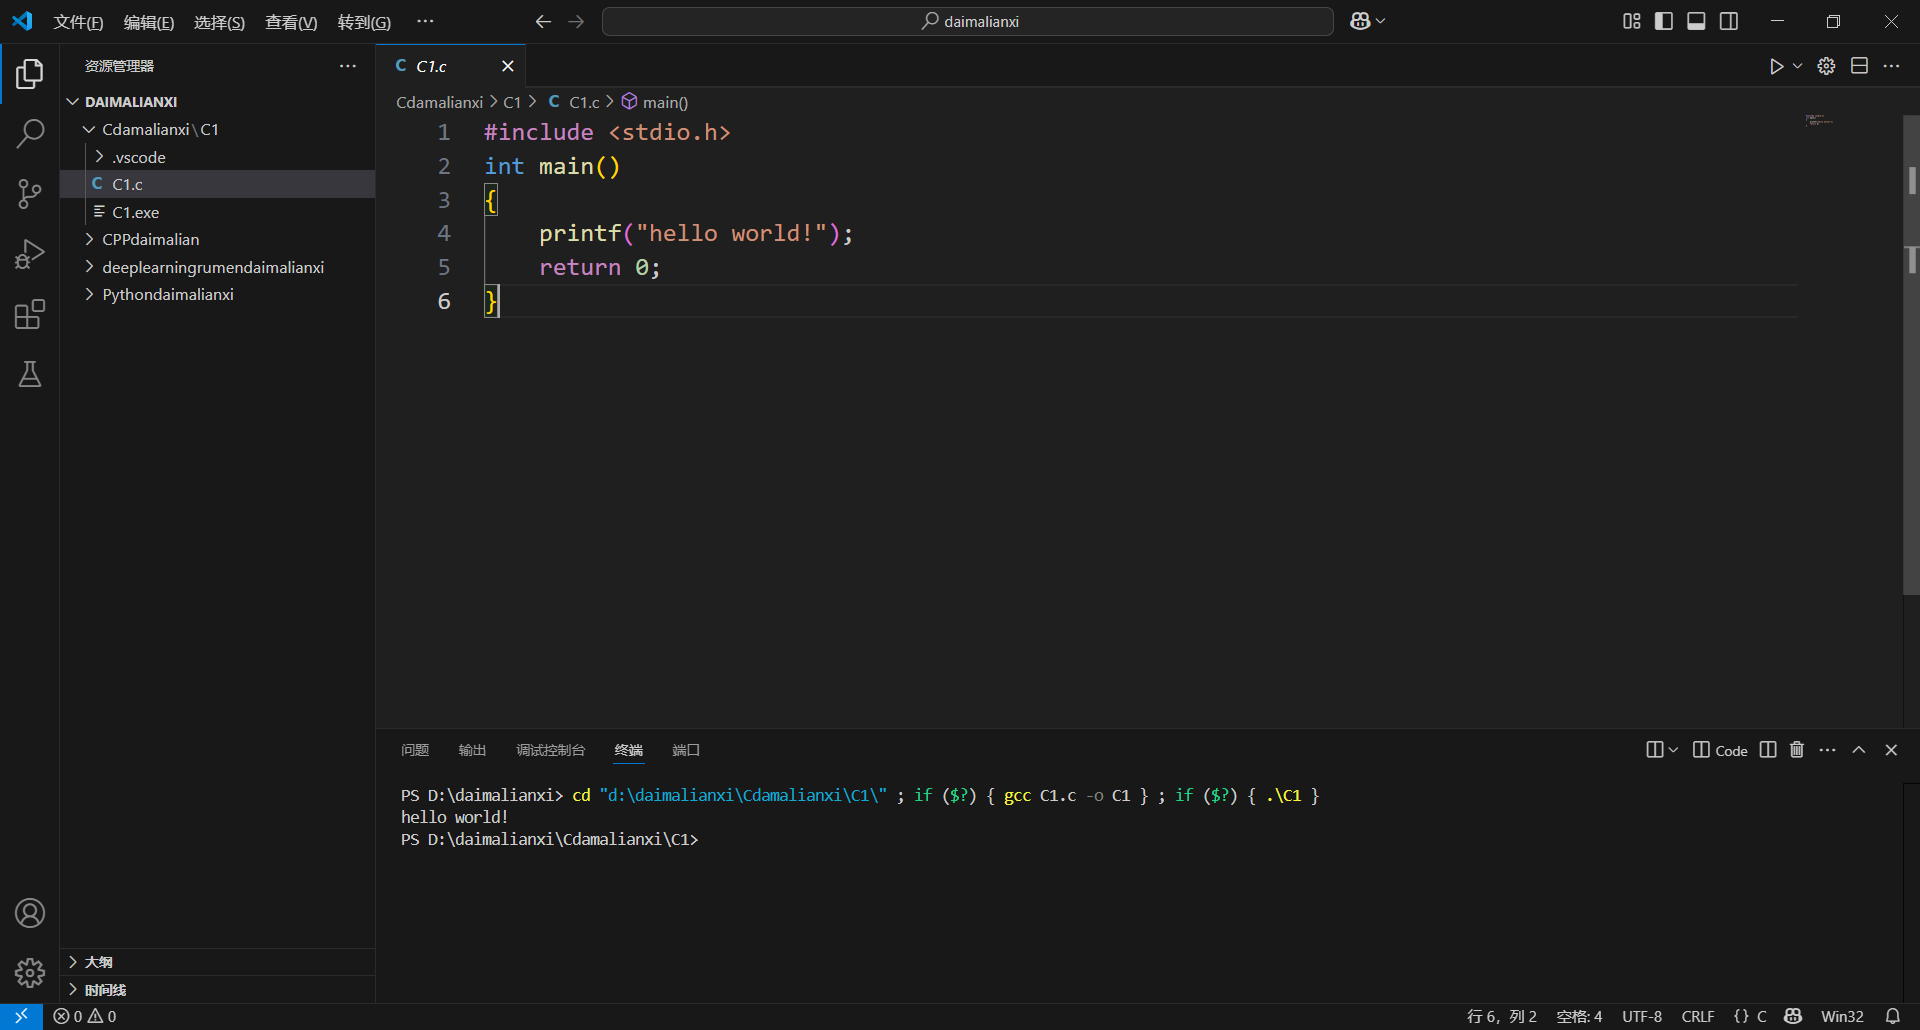
Task: Click the 行 6, 列 2 cursor position
Action: click(x=1501, y=1016)
